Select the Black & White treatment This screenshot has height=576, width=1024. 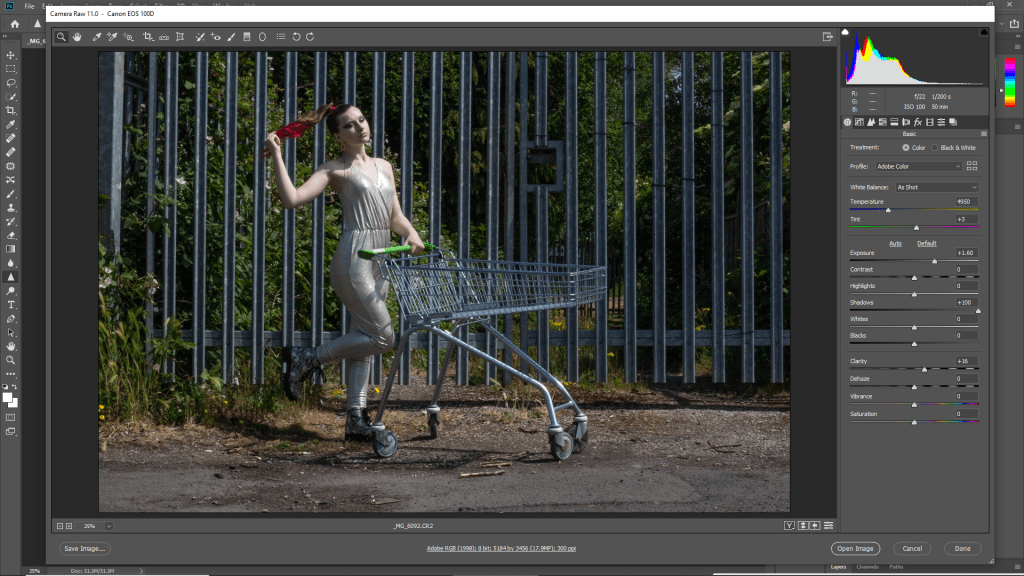pos(936,147)
